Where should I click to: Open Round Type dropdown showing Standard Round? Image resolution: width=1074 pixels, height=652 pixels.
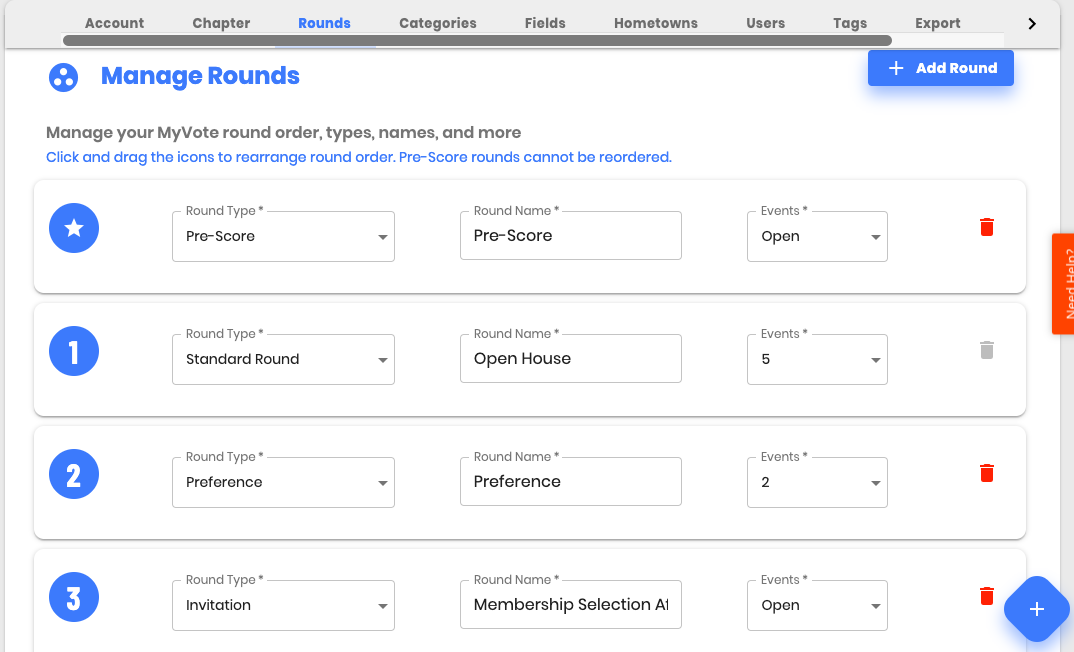point(284,360)
